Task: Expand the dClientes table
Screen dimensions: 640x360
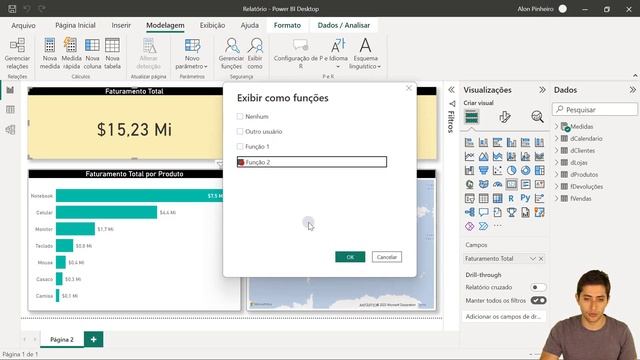Action: tap(557, 151)
